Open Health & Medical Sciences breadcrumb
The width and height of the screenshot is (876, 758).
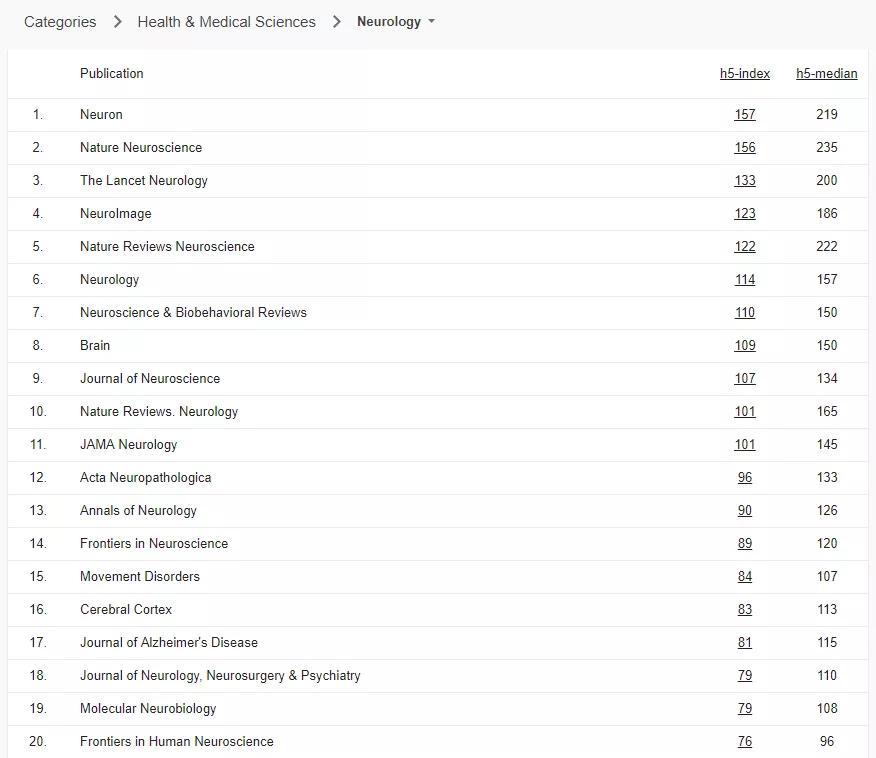point(226,22)
